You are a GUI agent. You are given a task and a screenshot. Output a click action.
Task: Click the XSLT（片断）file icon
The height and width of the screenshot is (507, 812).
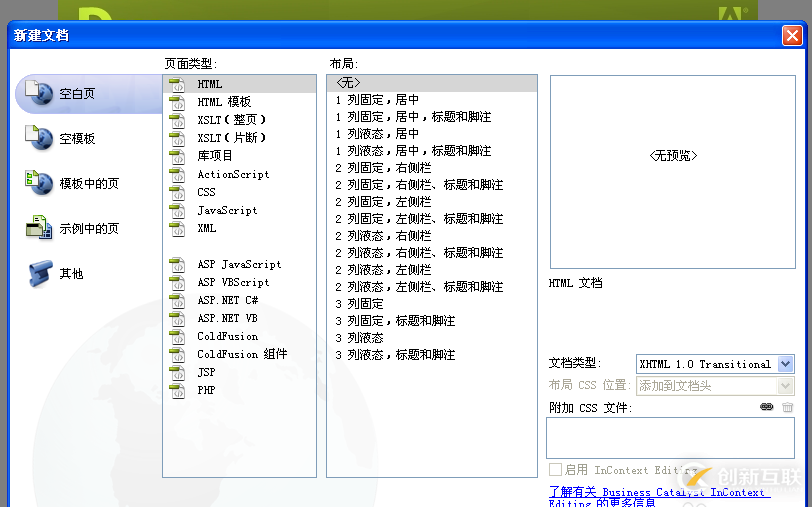coord(177,138)
